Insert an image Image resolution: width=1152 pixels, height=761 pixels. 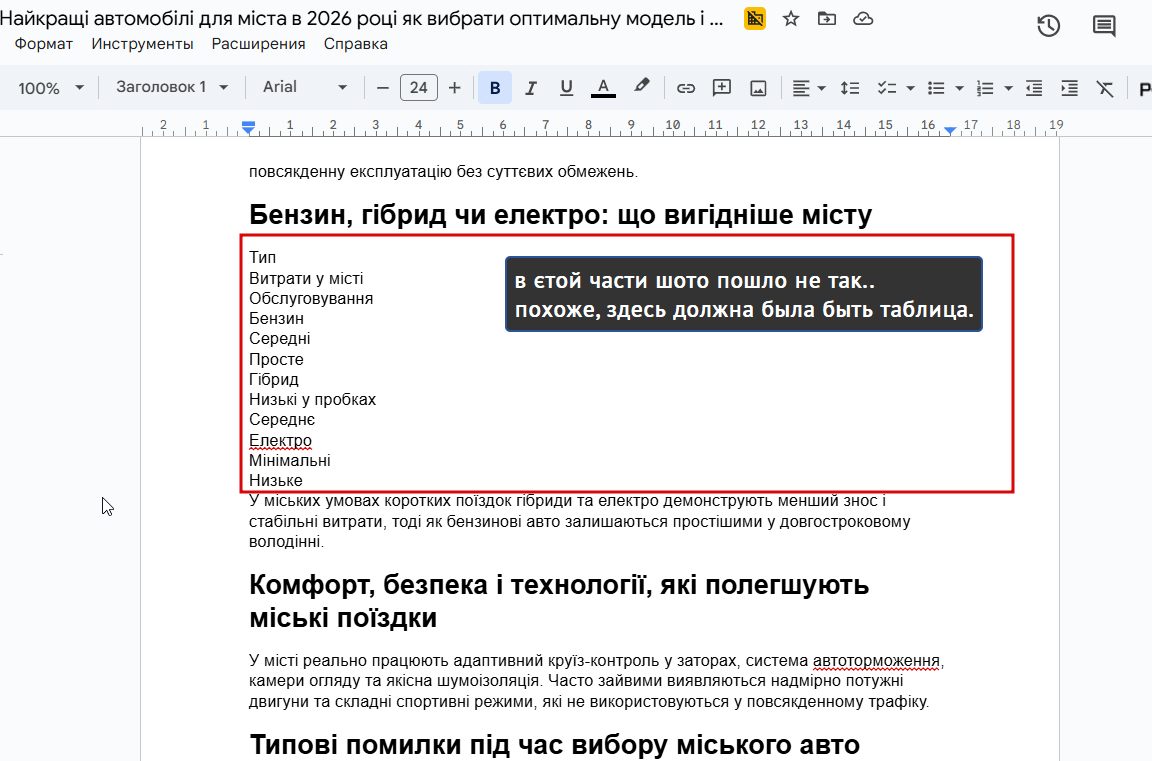tap(758, 88)
